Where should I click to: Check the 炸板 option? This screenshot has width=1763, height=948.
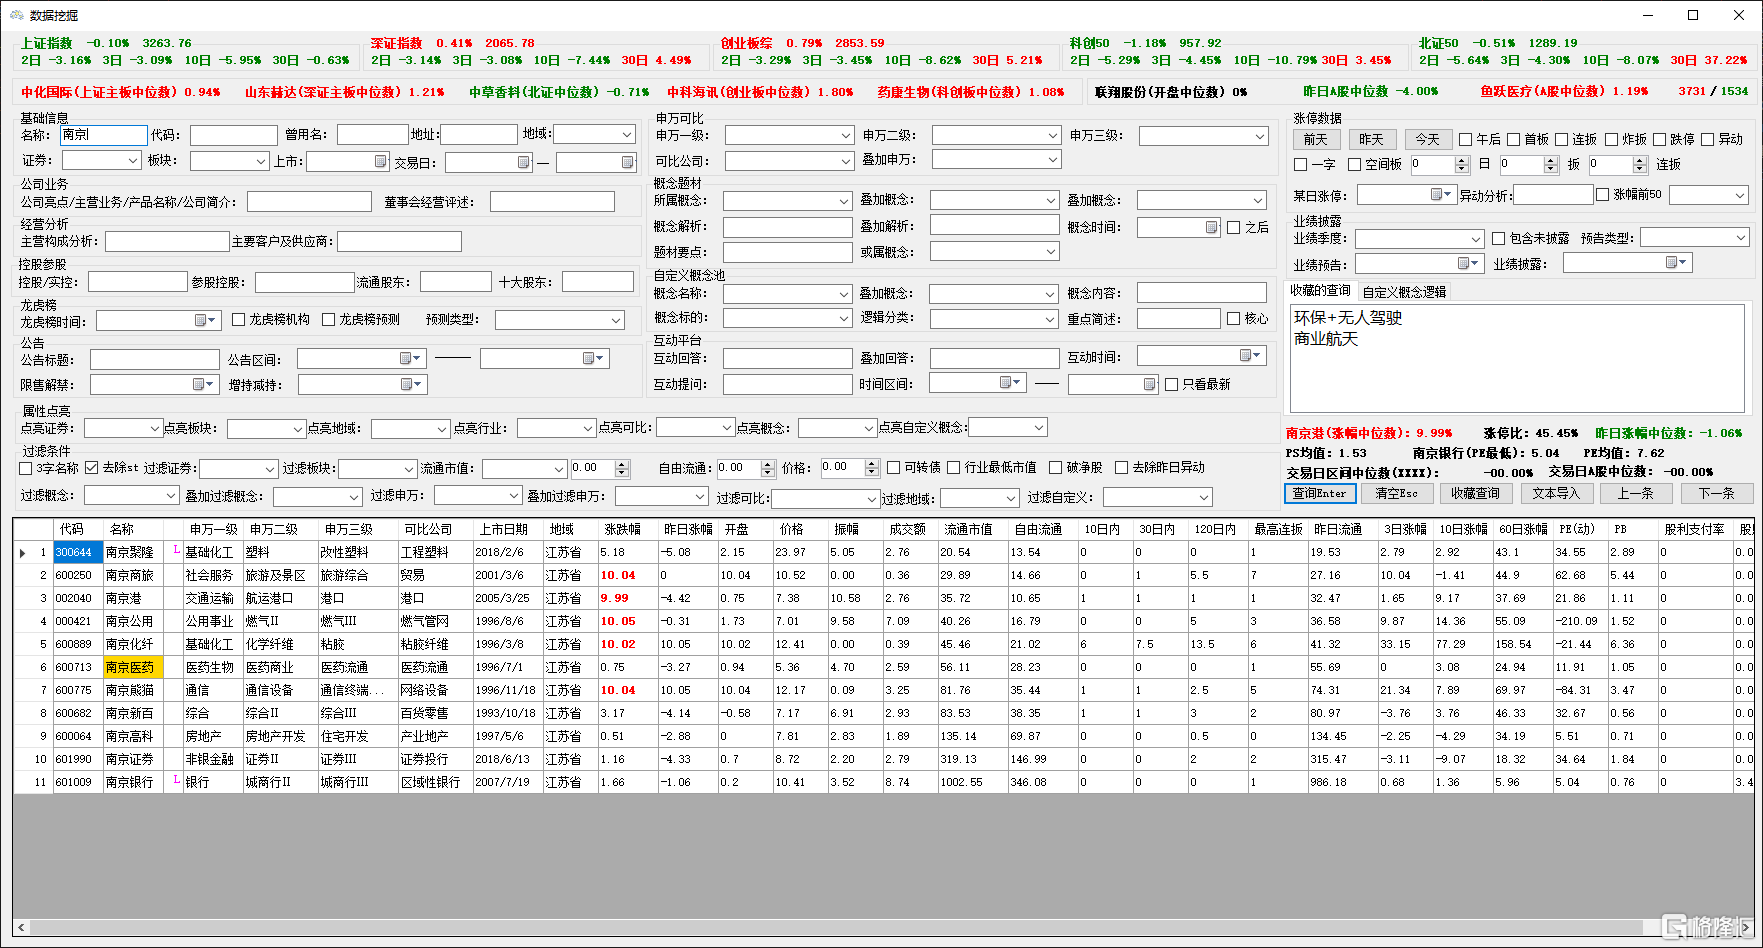(x=1611, y=140)
